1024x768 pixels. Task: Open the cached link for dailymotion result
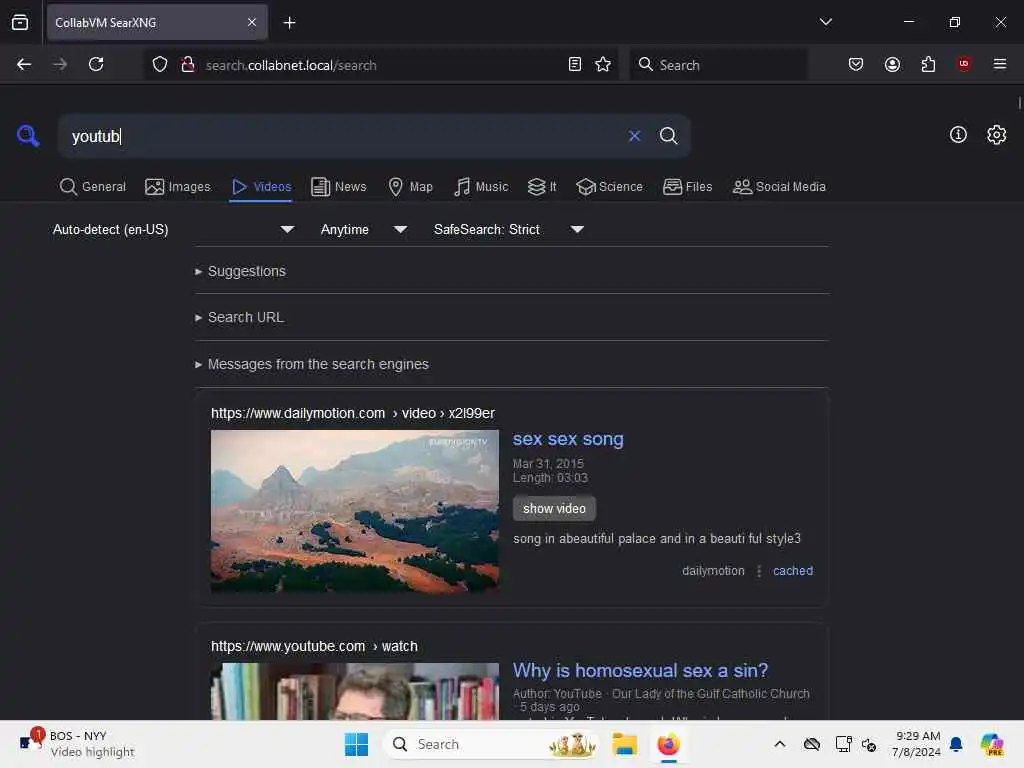pos(793,571)
